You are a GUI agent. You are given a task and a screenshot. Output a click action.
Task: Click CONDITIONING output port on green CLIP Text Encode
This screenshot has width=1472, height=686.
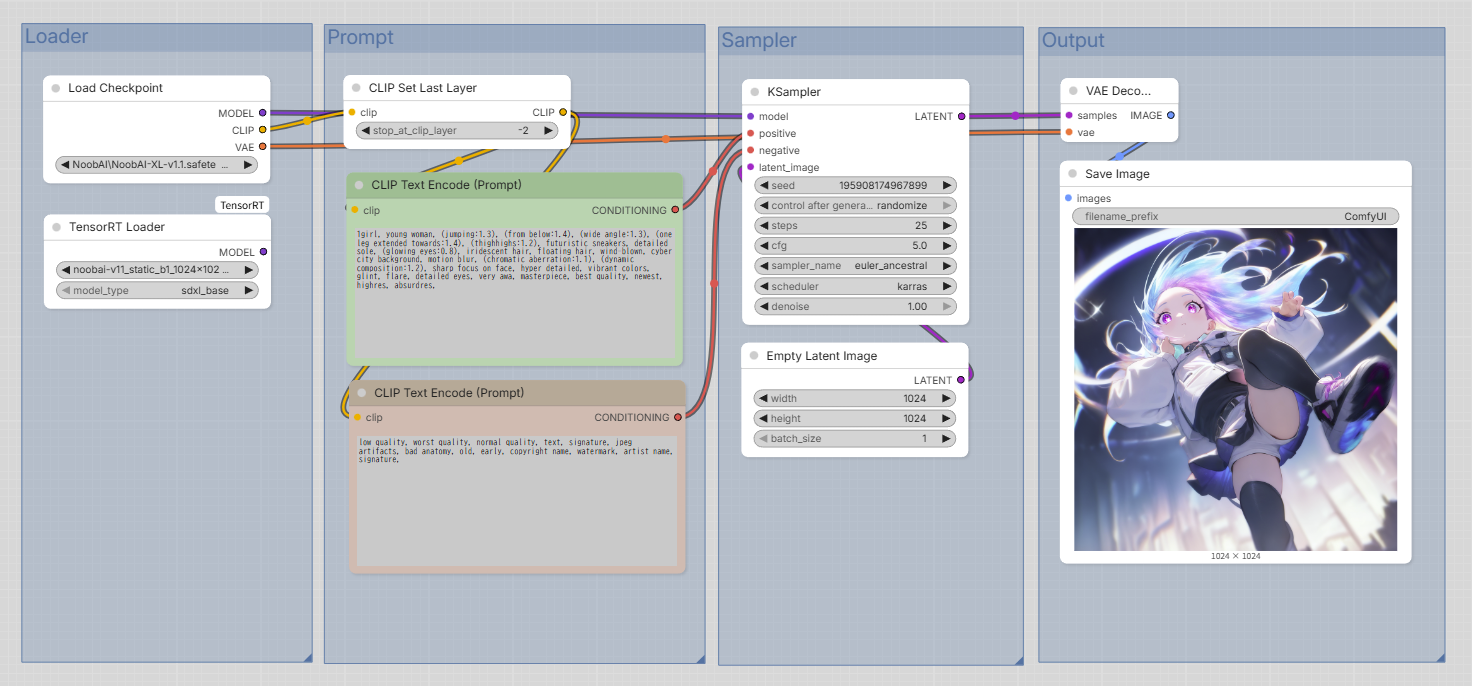tap(675, 210)
